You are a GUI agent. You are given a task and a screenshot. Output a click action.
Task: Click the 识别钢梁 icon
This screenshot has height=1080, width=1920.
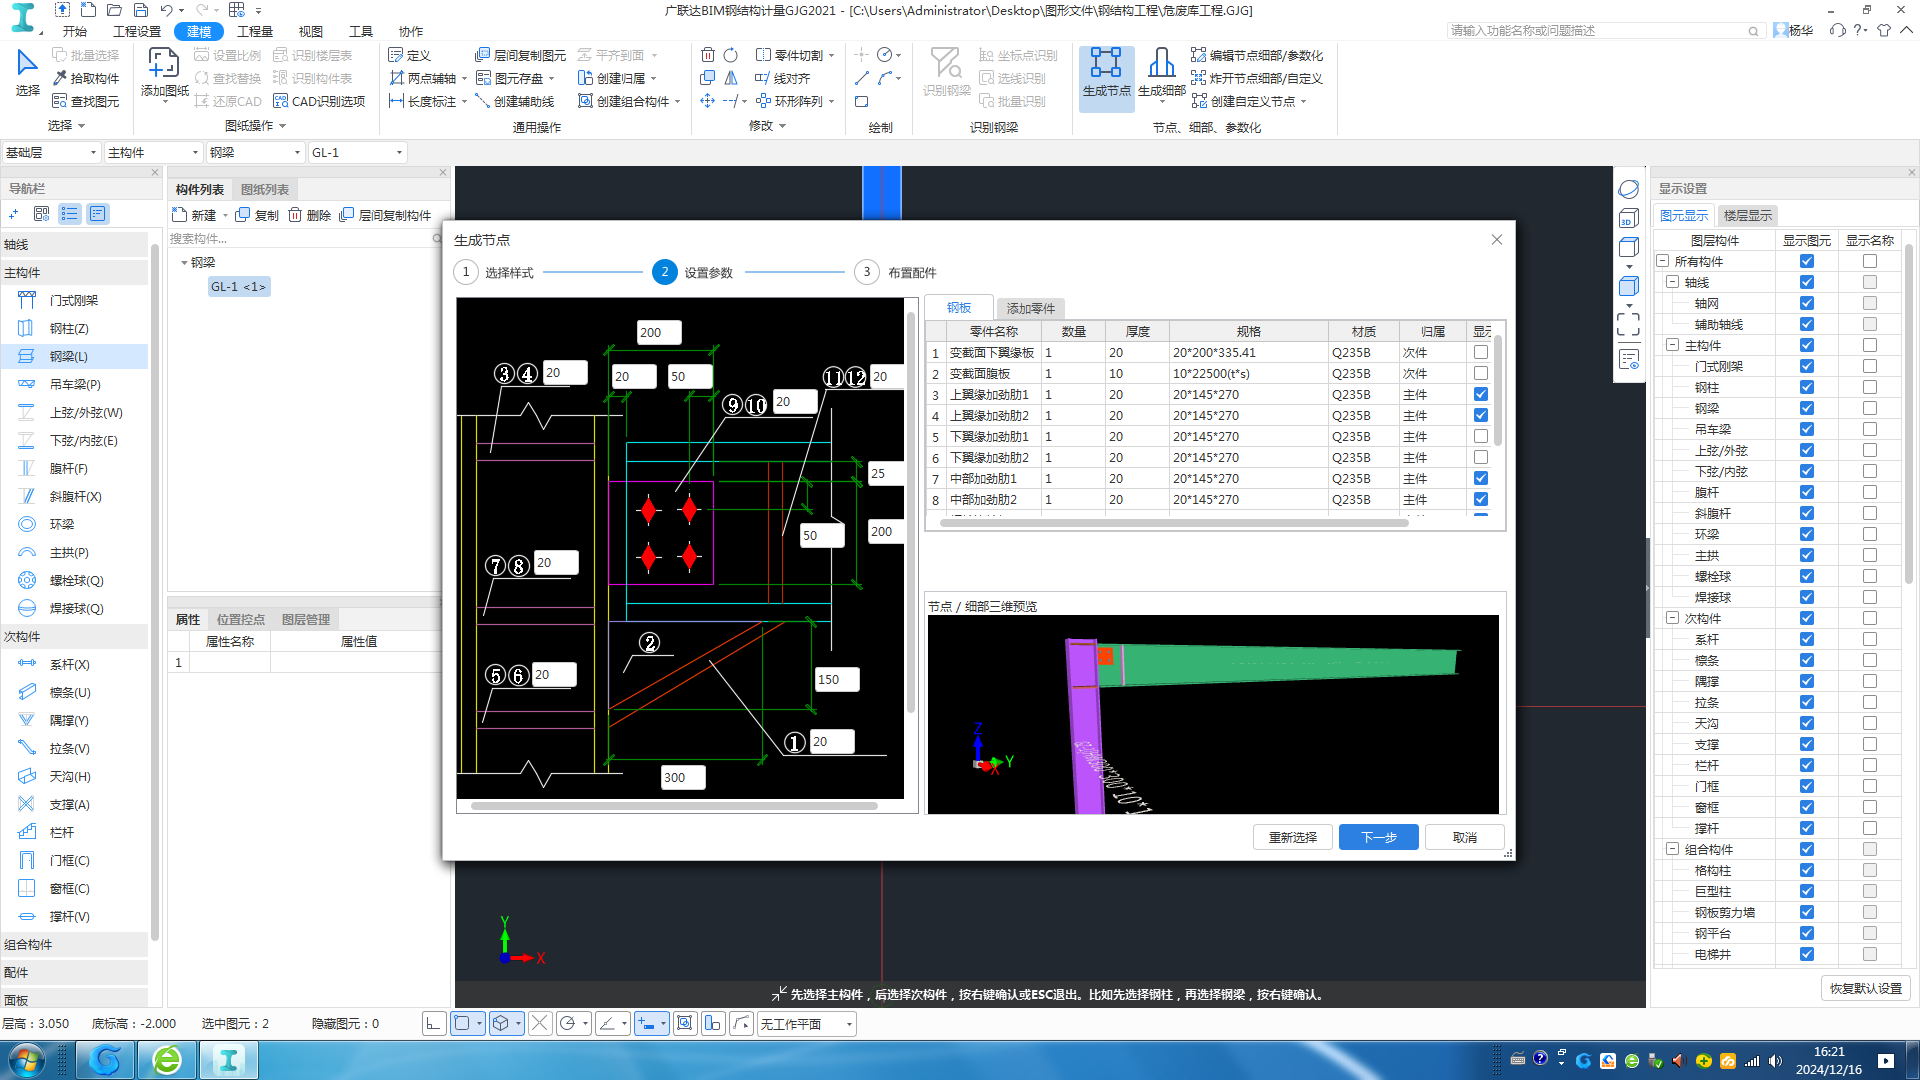point(946,72)
